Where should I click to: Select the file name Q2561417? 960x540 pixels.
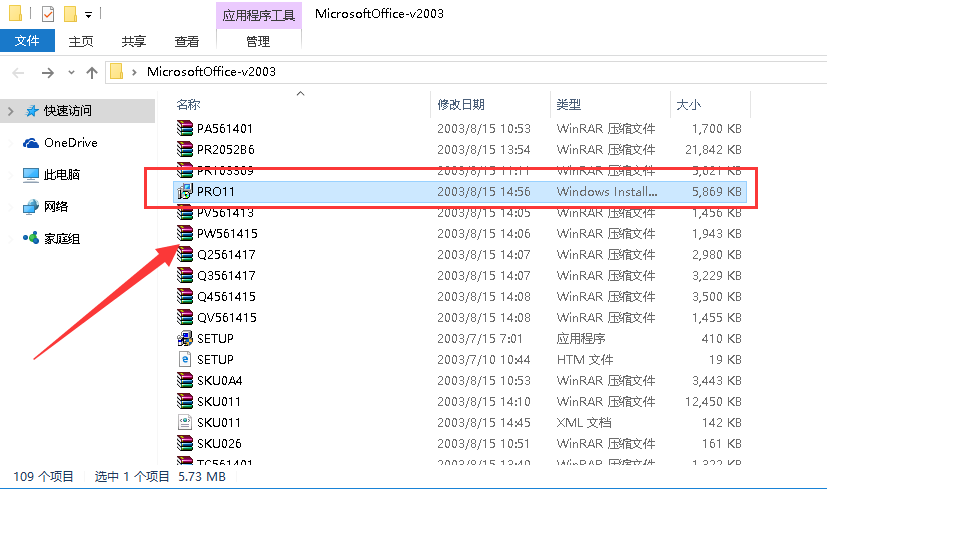(226, 255)
